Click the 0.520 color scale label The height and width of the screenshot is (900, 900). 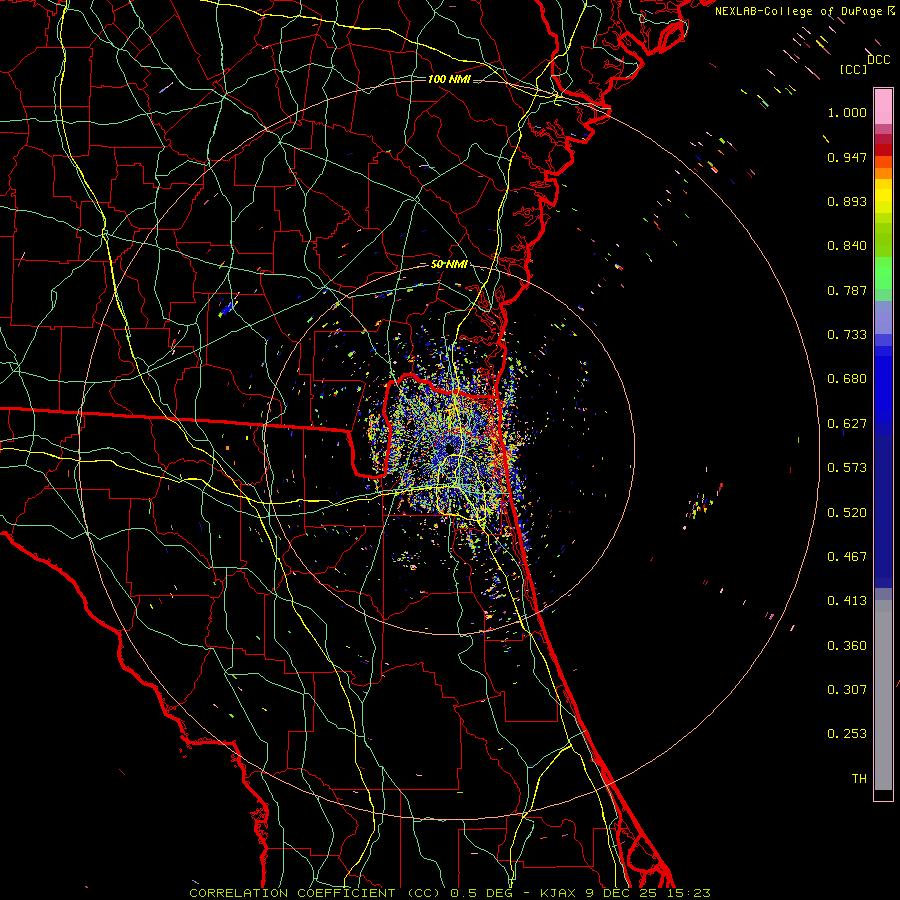pyautogui.click(x=847, y=513)
